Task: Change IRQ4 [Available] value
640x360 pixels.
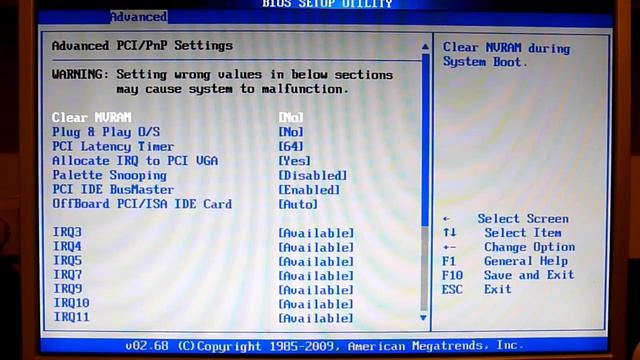Action: coord(316,248)
